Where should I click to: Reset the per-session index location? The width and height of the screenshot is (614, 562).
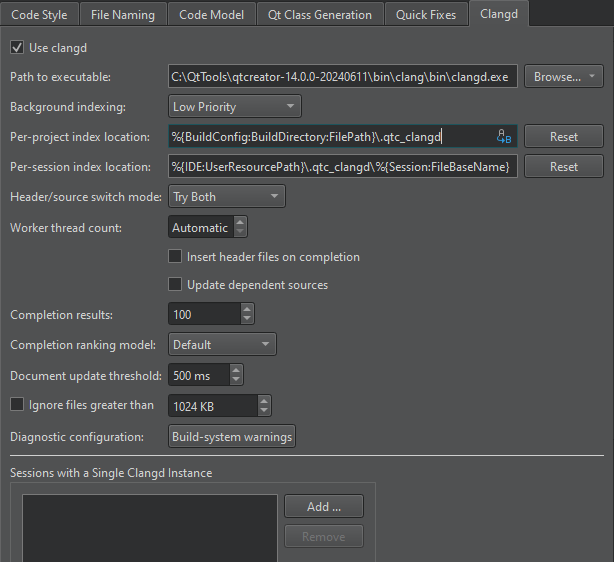tap(563, 167)
